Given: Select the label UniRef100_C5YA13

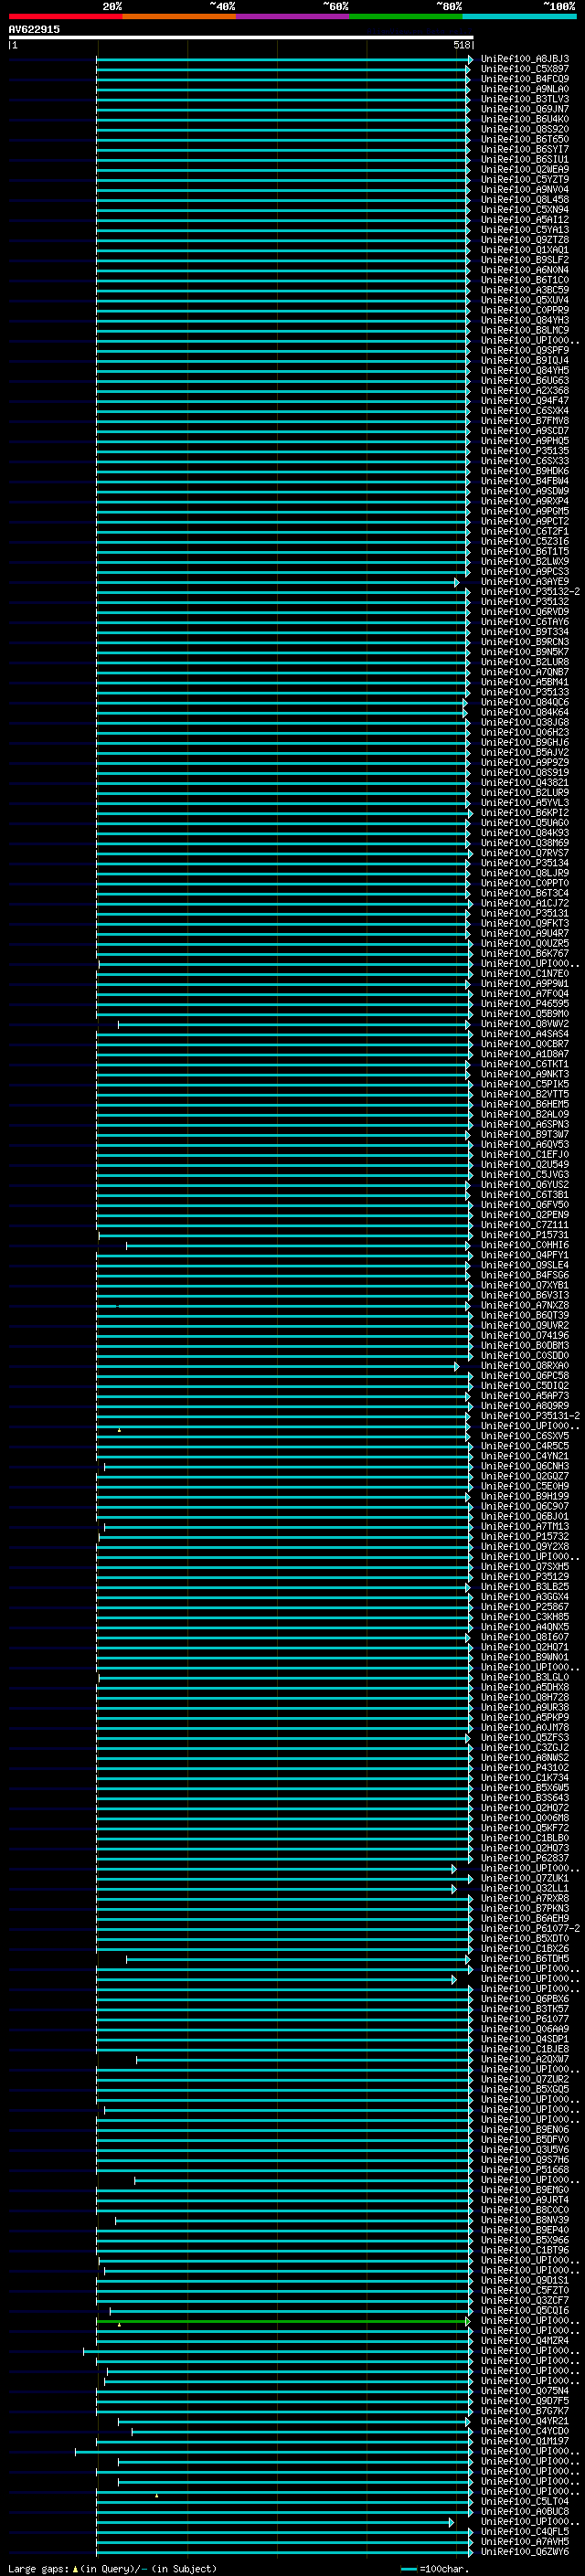Looking at the screenshot, I should pyautogui.click(x=525, y=230).
